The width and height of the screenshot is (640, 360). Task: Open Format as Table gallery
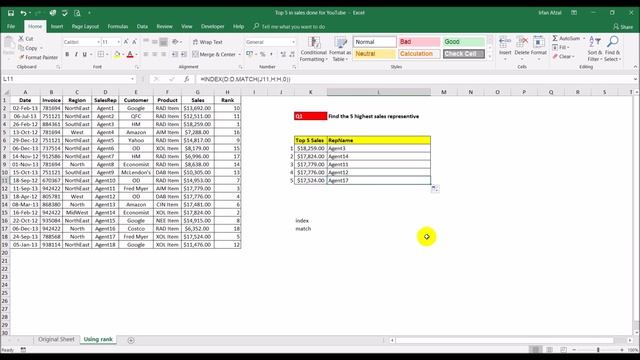[x=340, y=49]
